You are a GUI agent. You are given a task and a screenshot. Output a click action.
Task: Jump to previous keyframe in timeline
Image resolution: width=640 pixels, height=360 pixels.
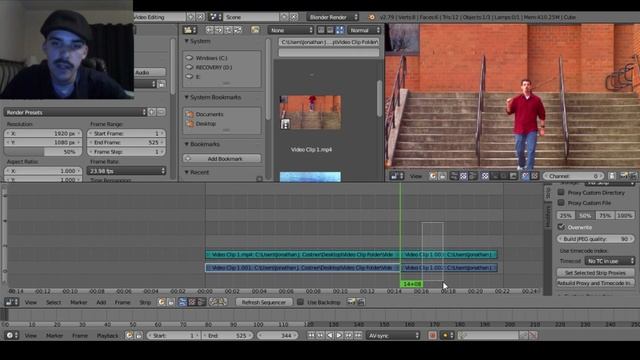coord(321,336)
